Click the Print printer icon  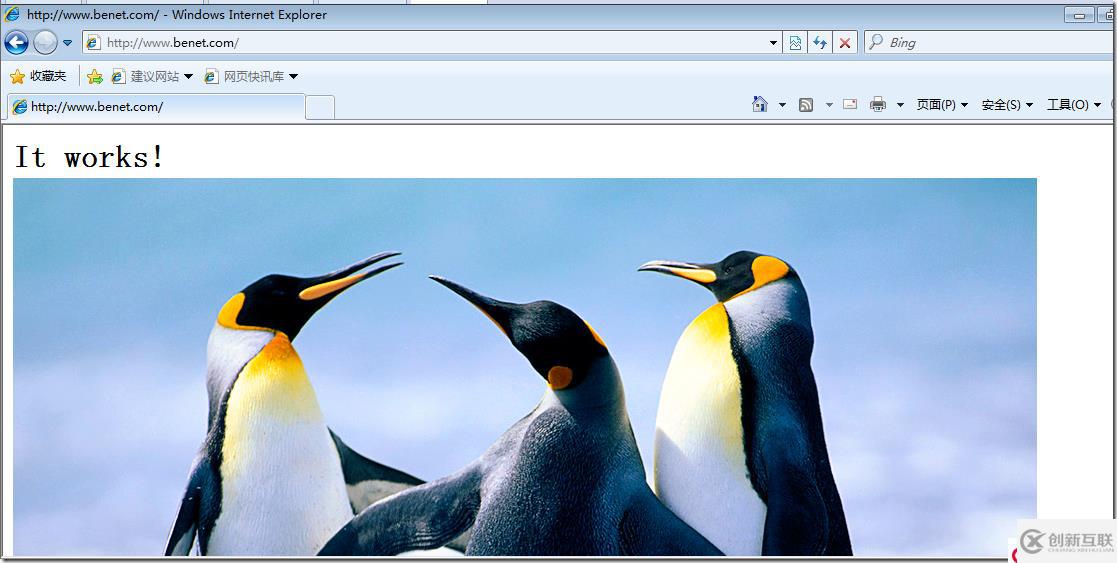[x=878, y=105]
